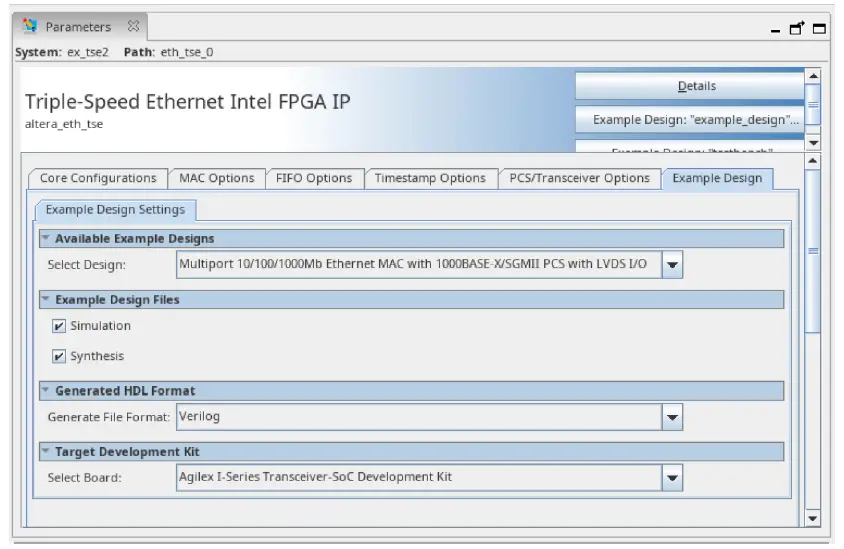Click the header scrollbar down arrow
Screen dimensions: 844x549
[x=813, y=143]
